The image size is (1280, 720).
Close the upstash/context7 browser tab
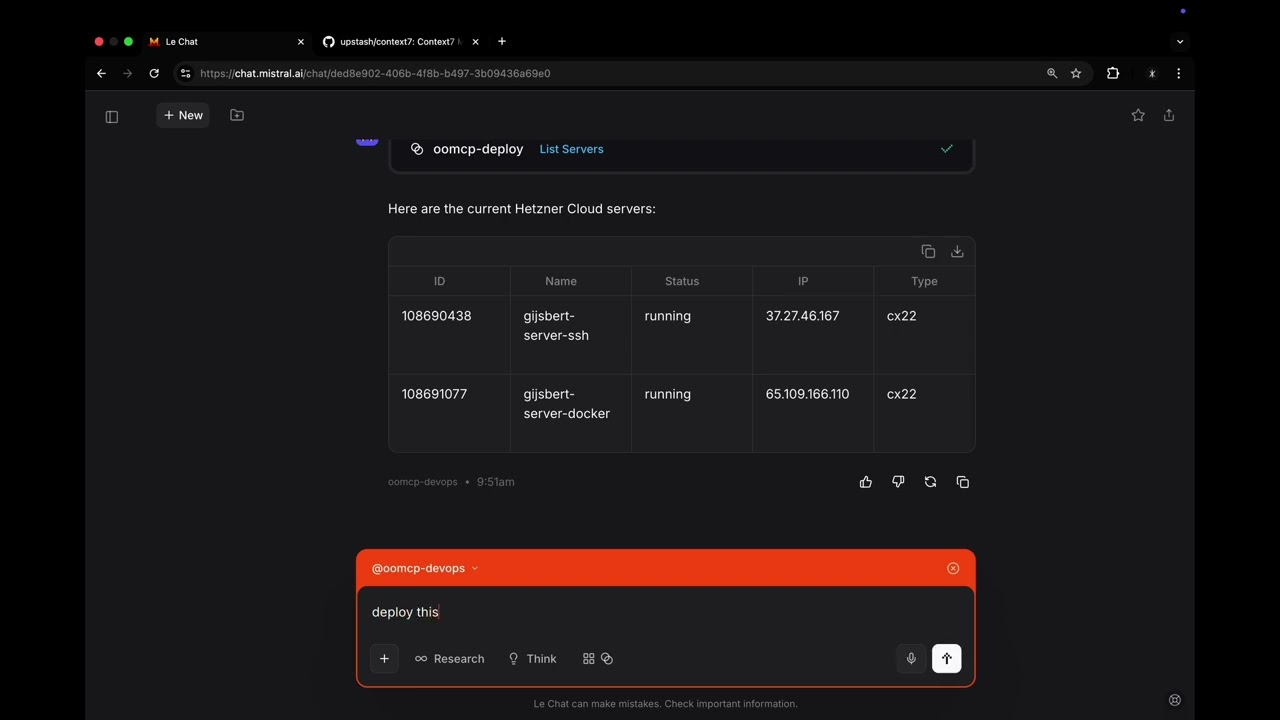475,42
